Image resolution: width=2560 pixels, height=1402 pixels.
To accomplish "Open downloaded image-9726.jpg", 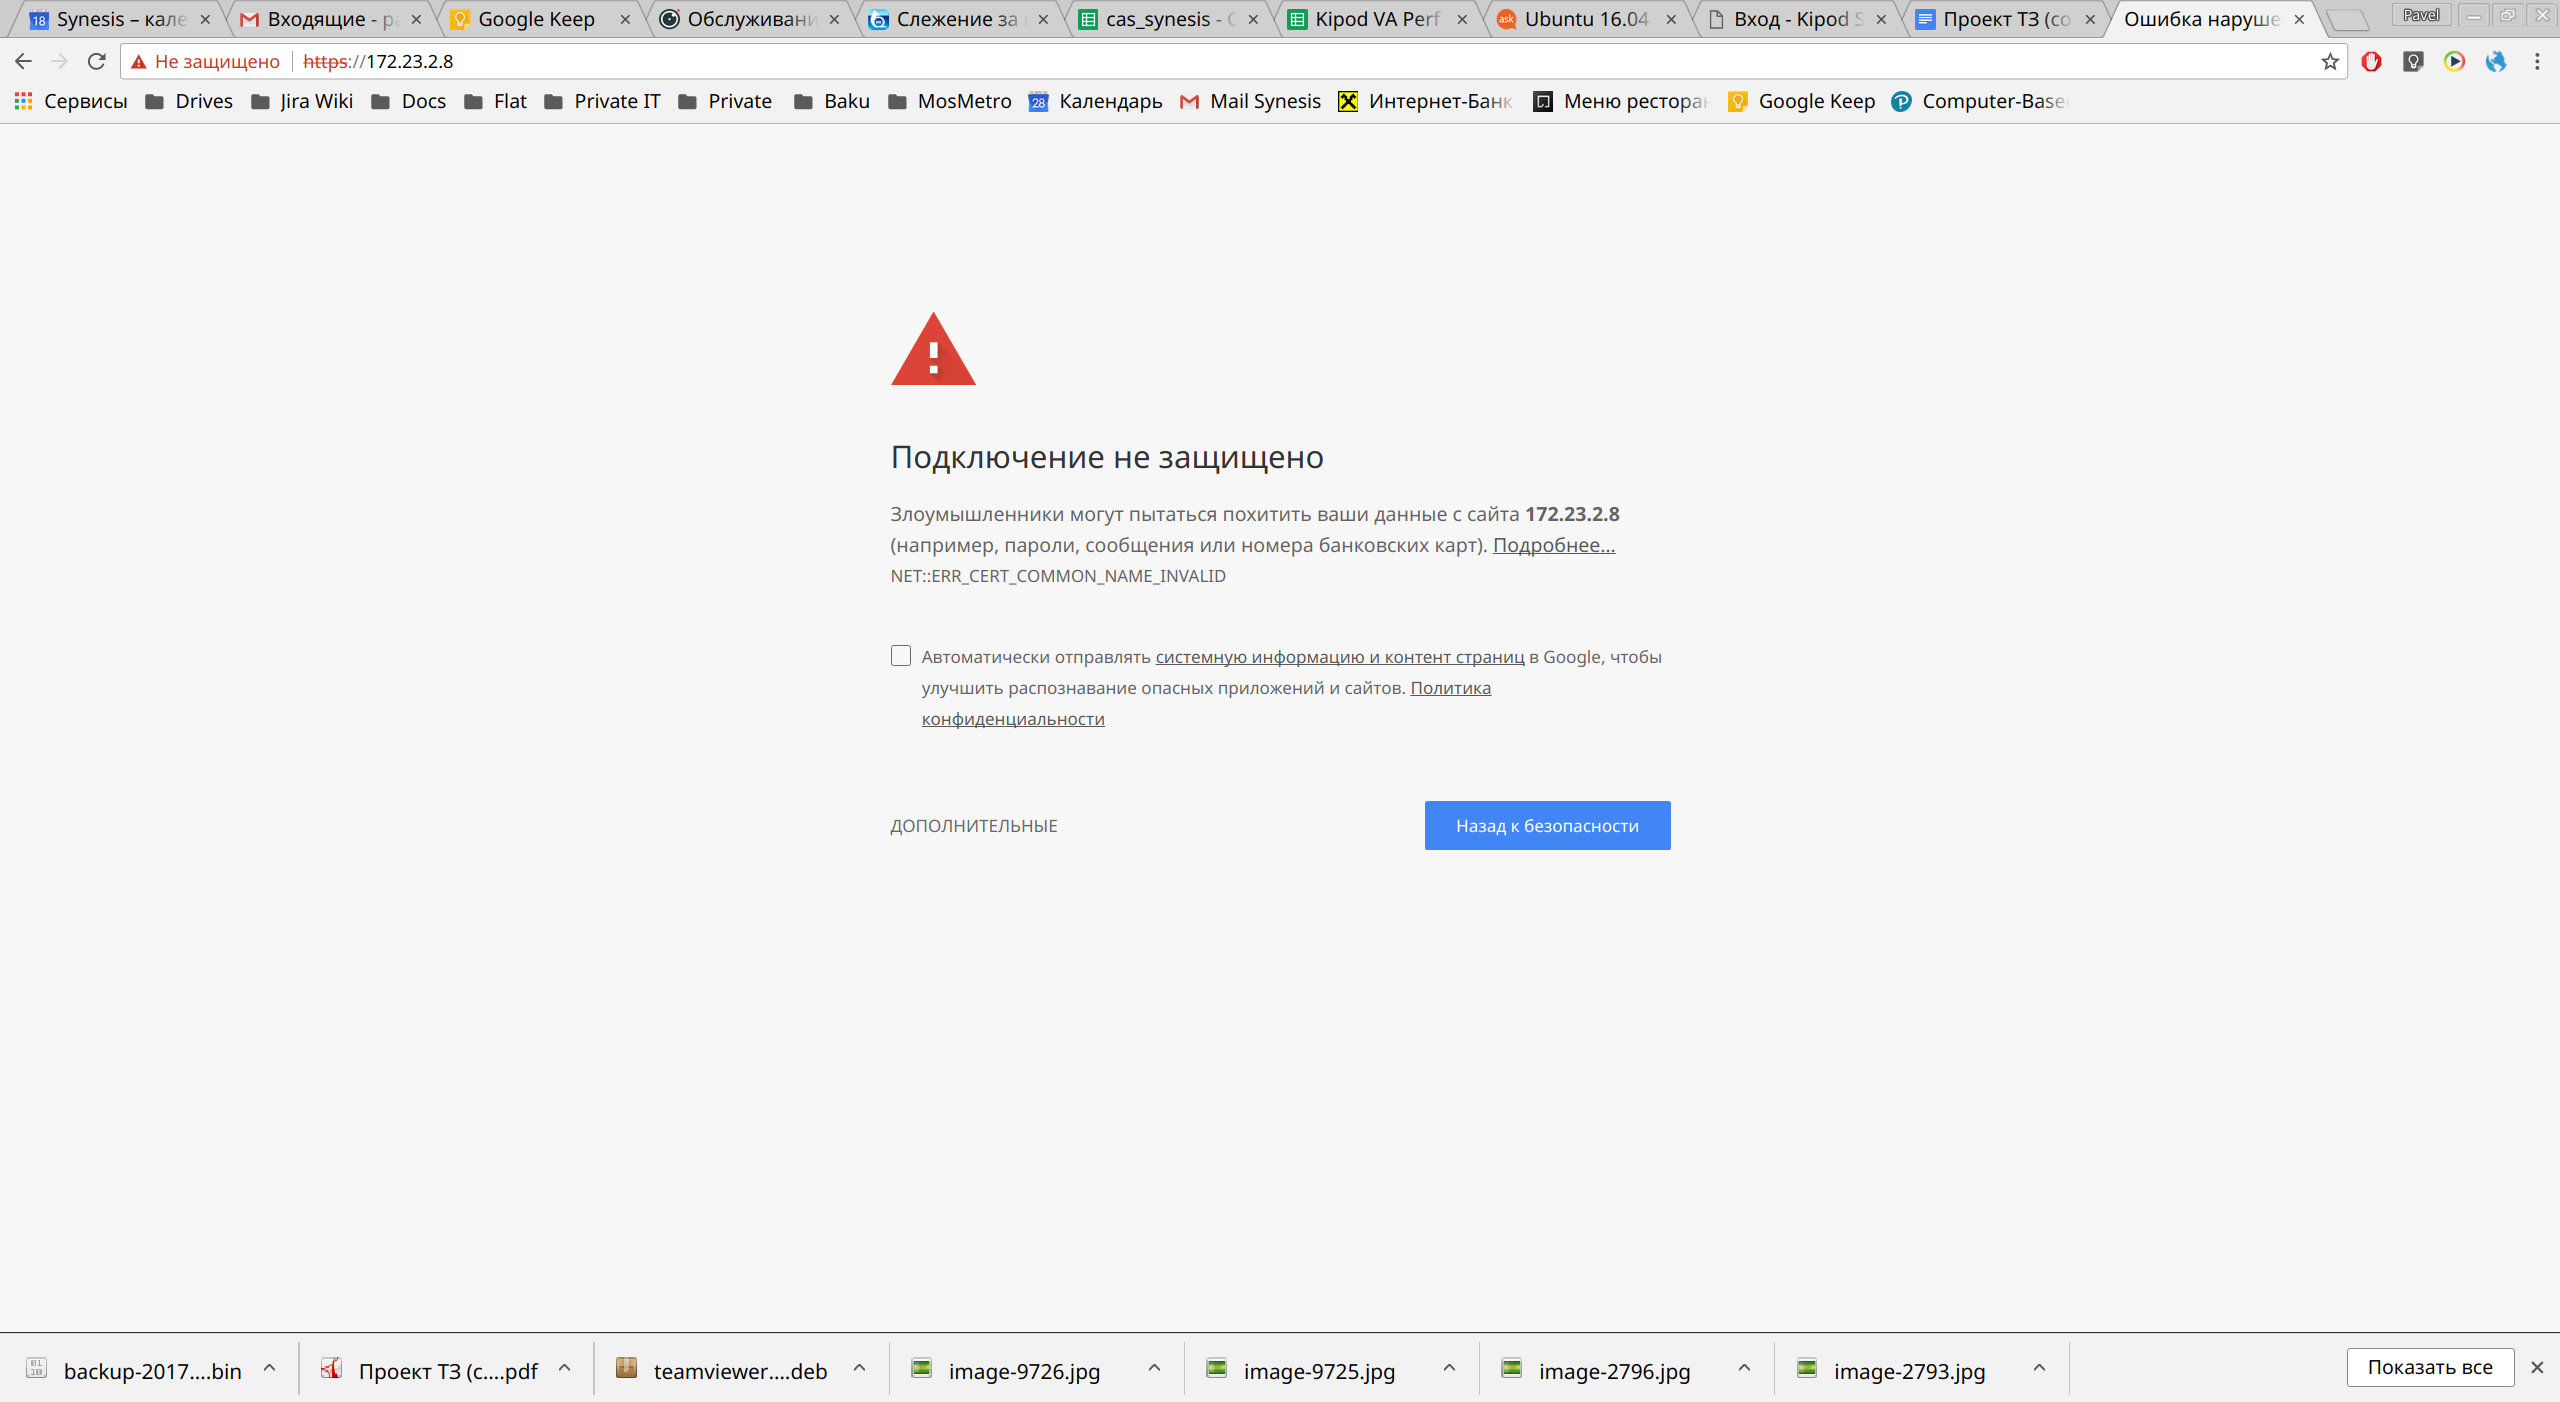I will [1008, 1370].
